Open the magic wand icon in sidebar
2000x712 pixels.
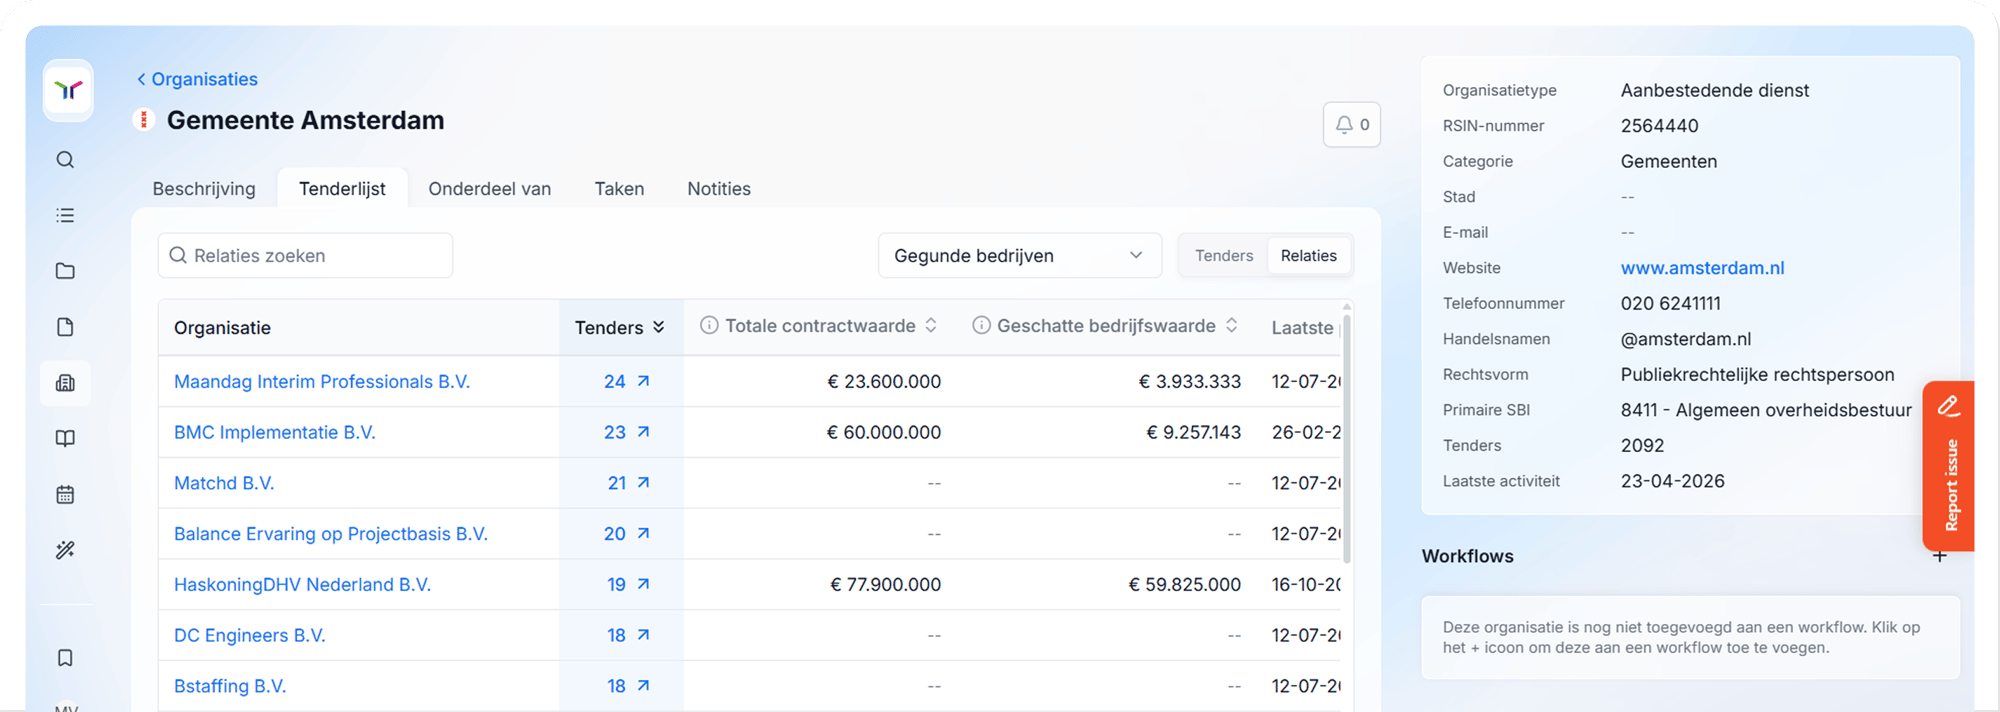click(65, 550)
